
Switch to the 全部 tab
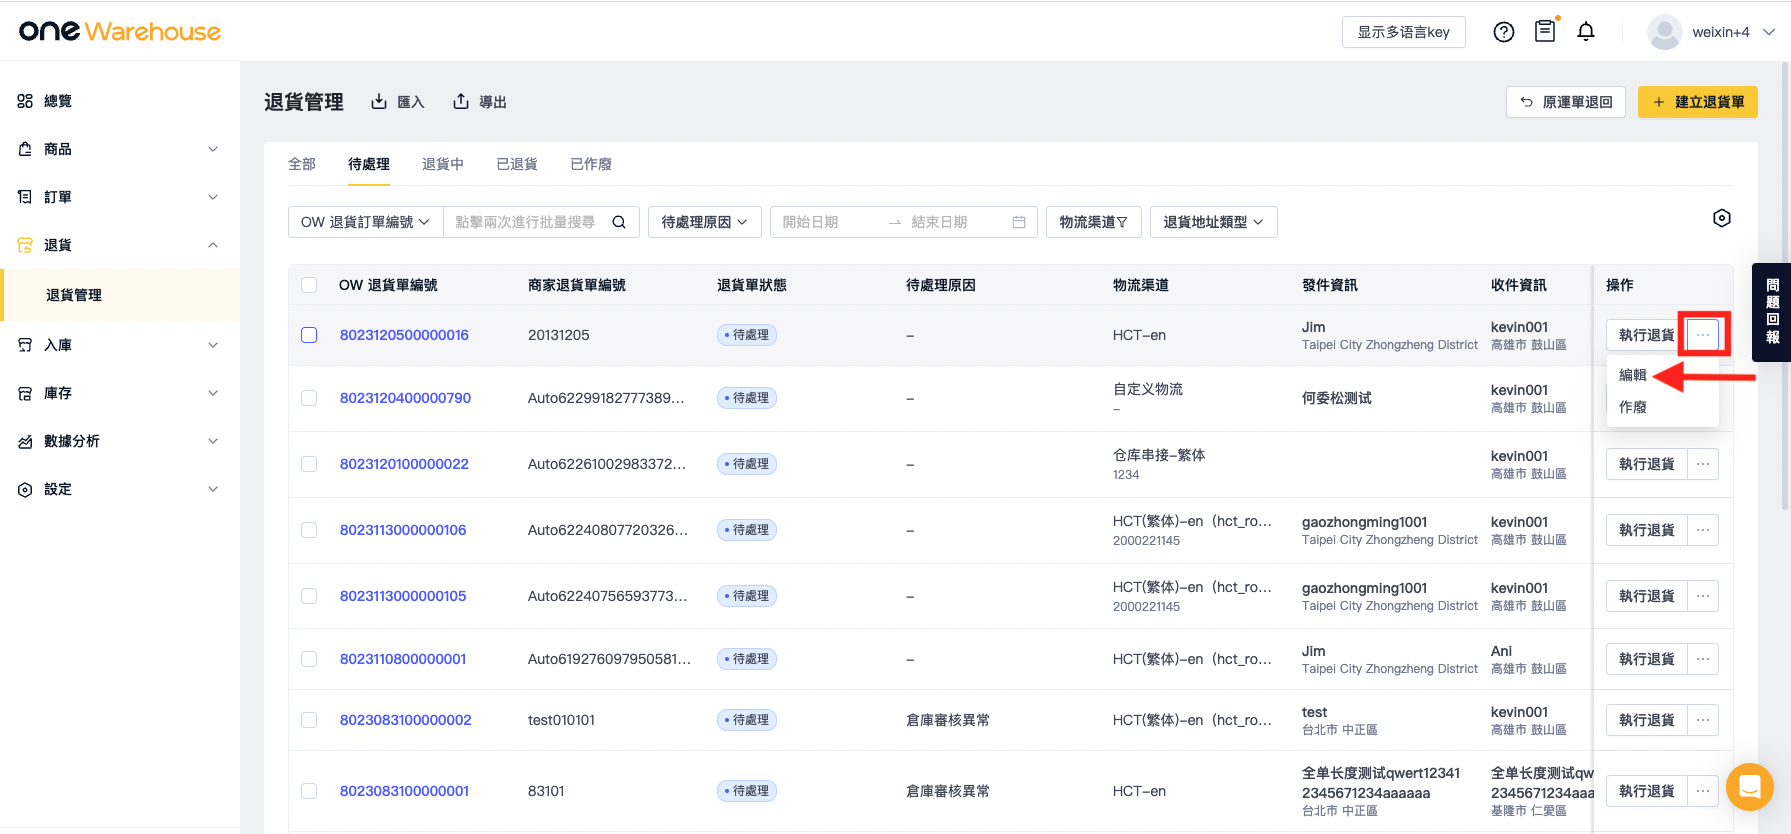[302, 164]
